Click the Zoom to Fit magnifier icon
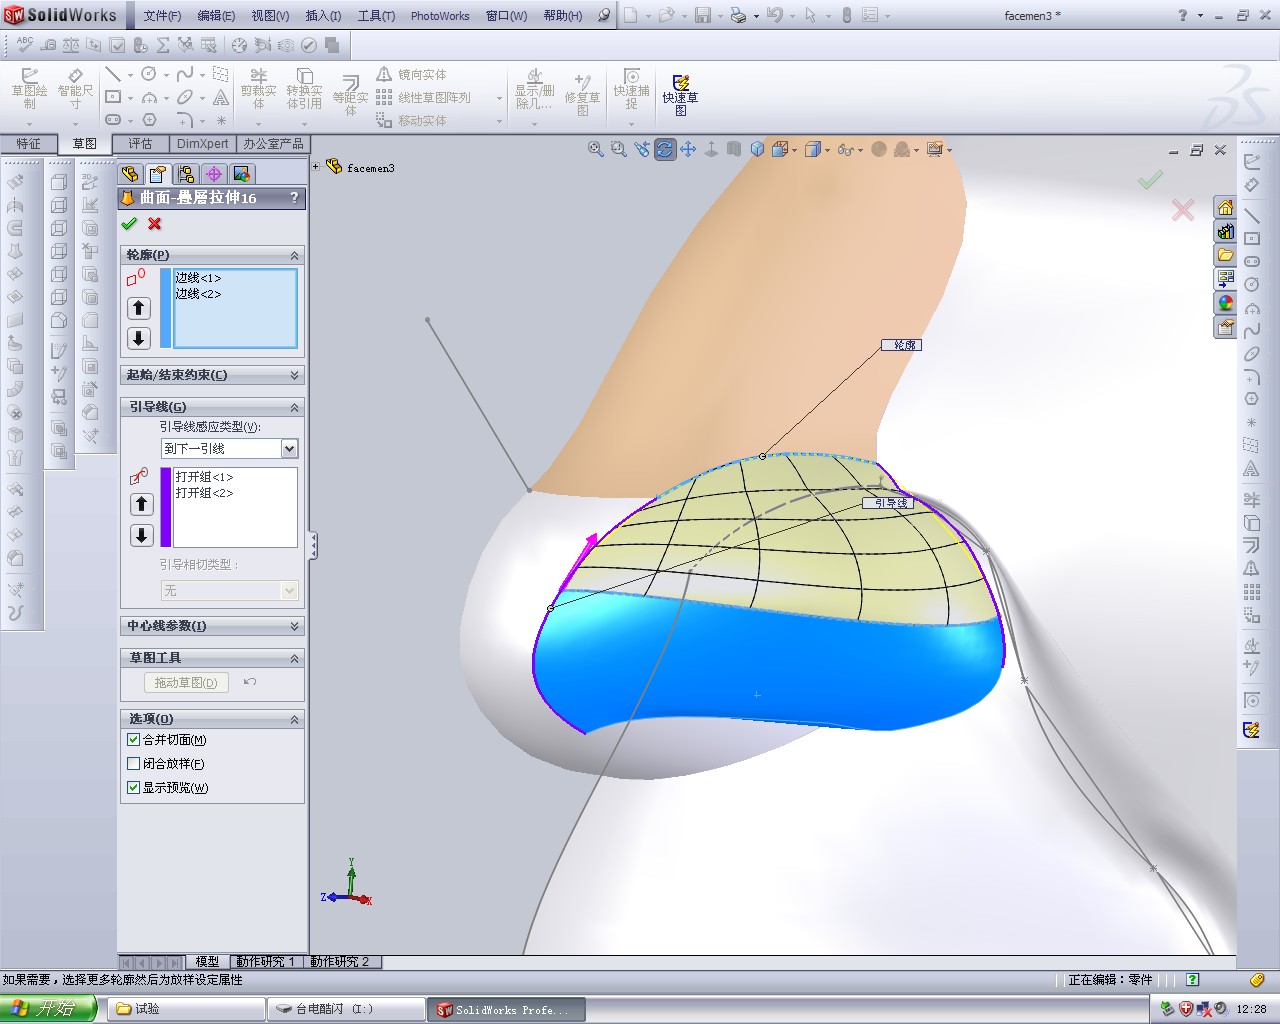1280x1024 pixels. [596, 149]
